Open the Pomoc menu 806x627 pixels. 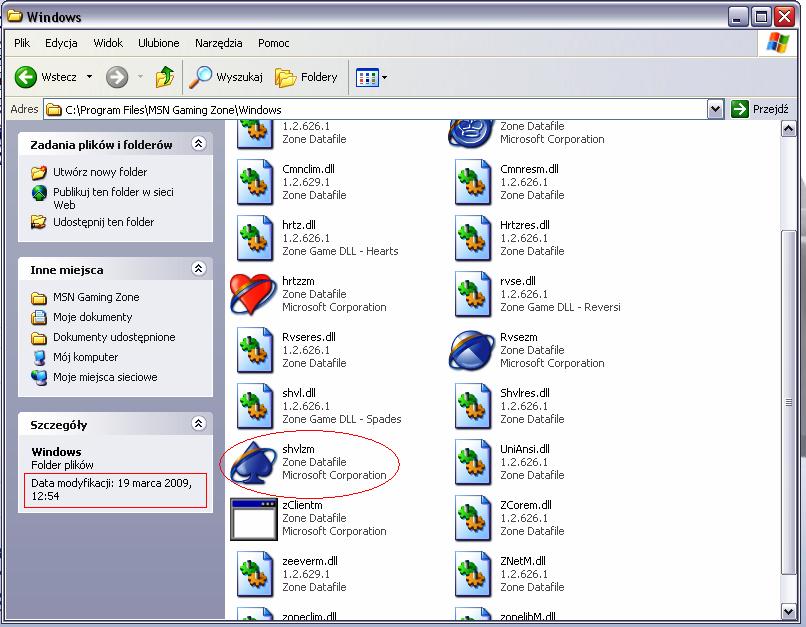[x=273, y=43]
